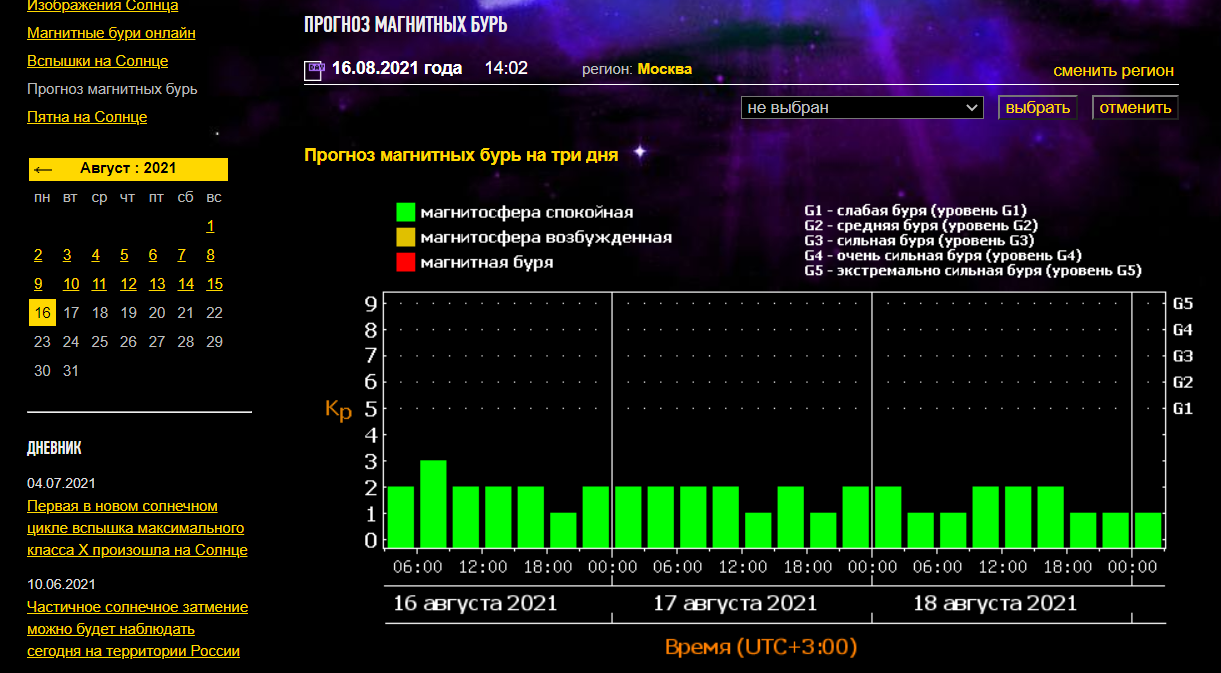Click the yellow 'магнитосфера возбужденная' legend square
The width and height of the screenshot is (1221, 673).
tap(405, 238)
